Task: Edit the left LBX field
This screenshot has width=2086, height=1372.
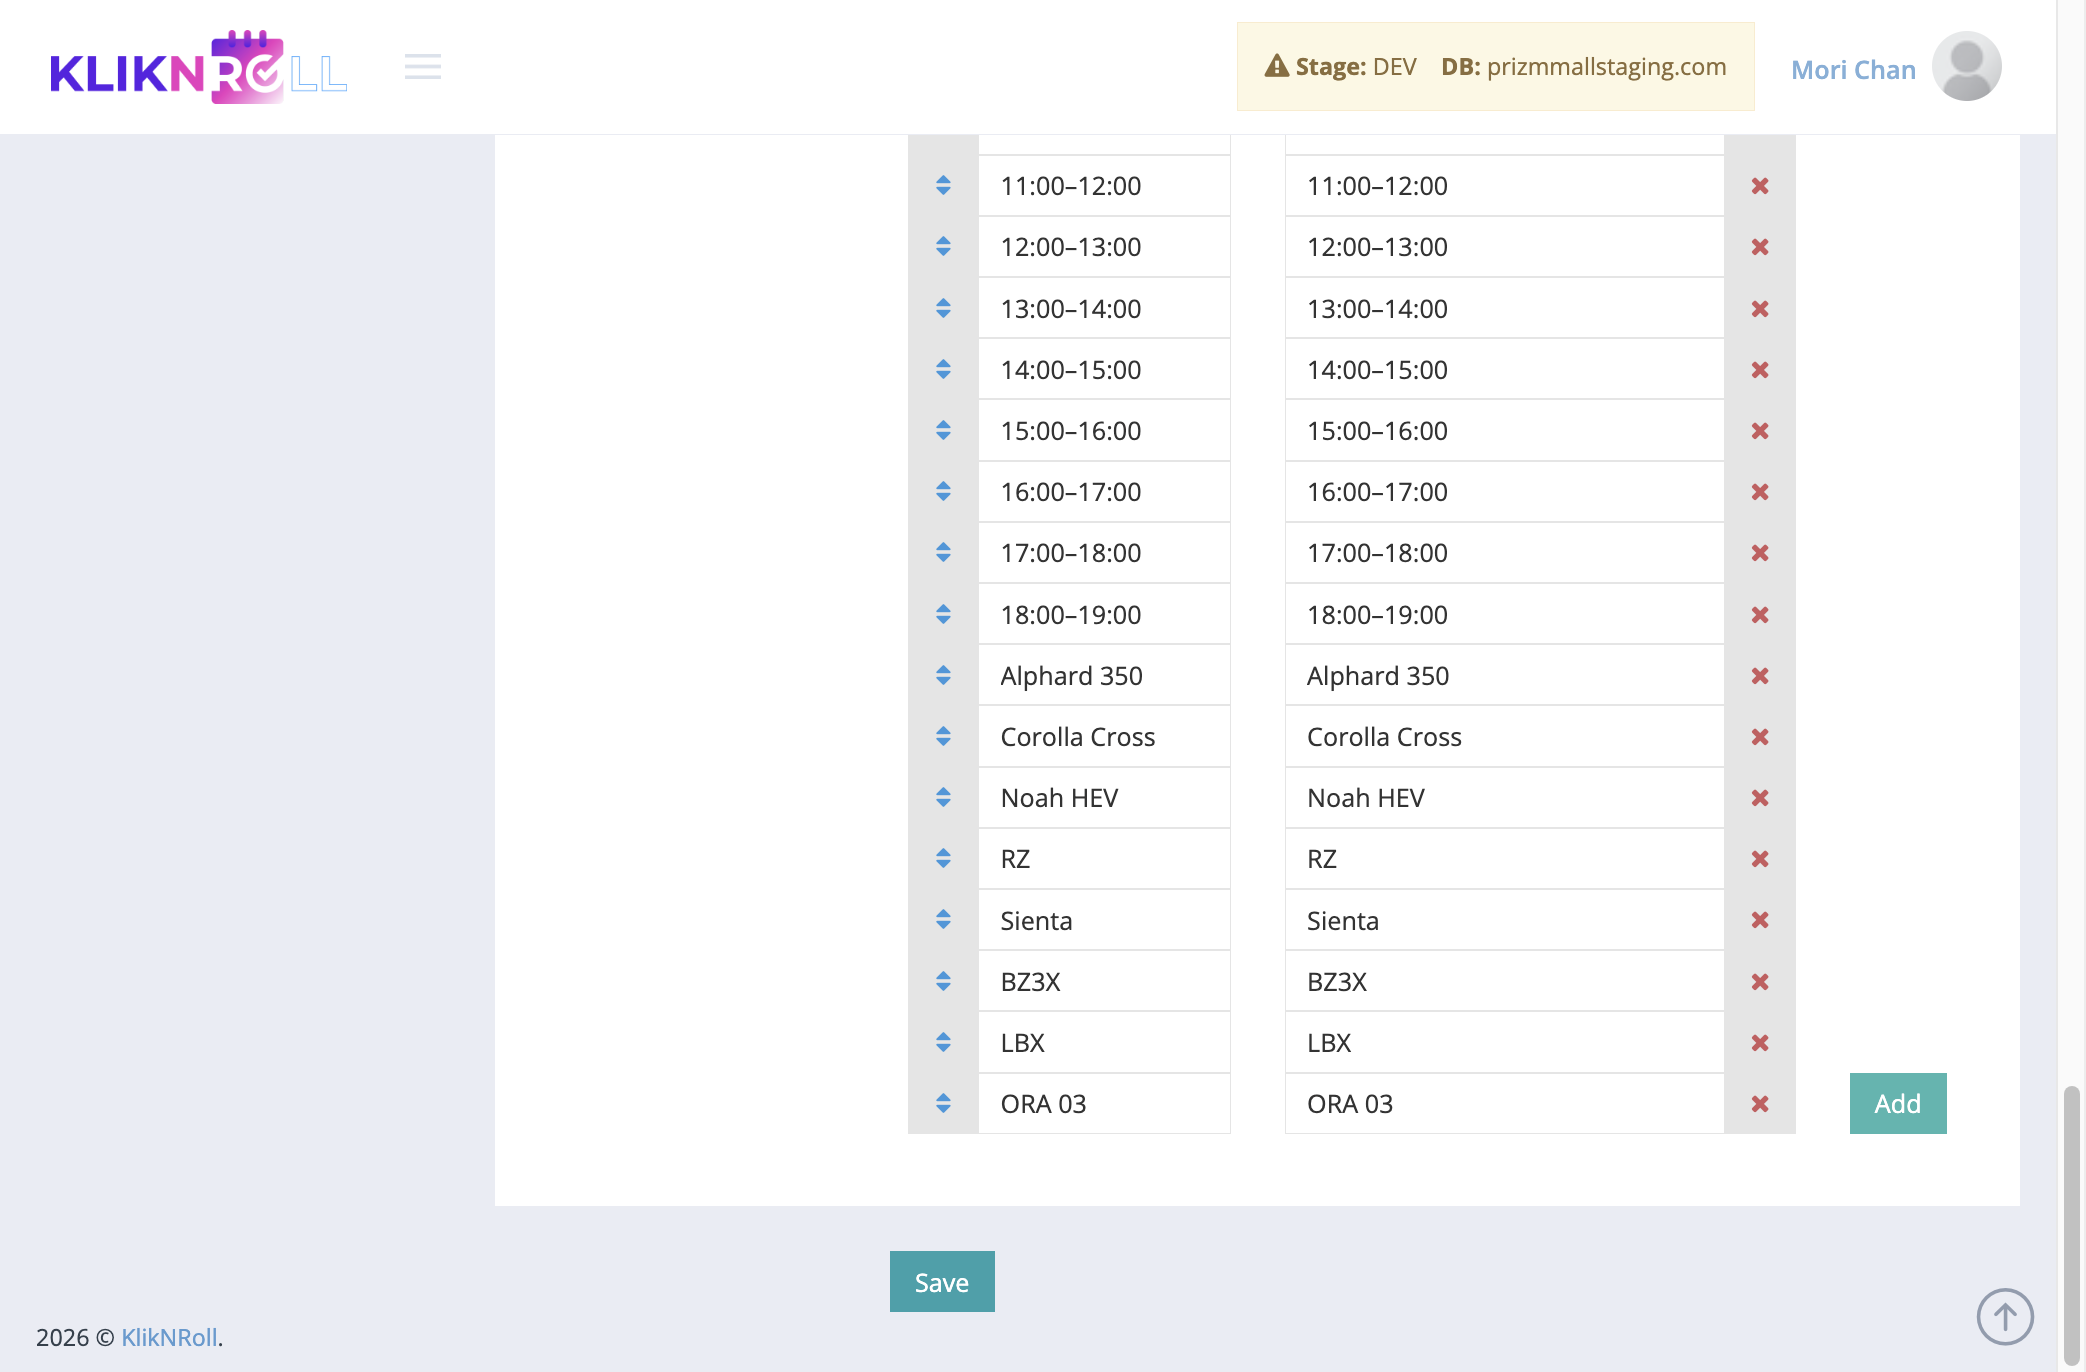Action: 1104,1043
